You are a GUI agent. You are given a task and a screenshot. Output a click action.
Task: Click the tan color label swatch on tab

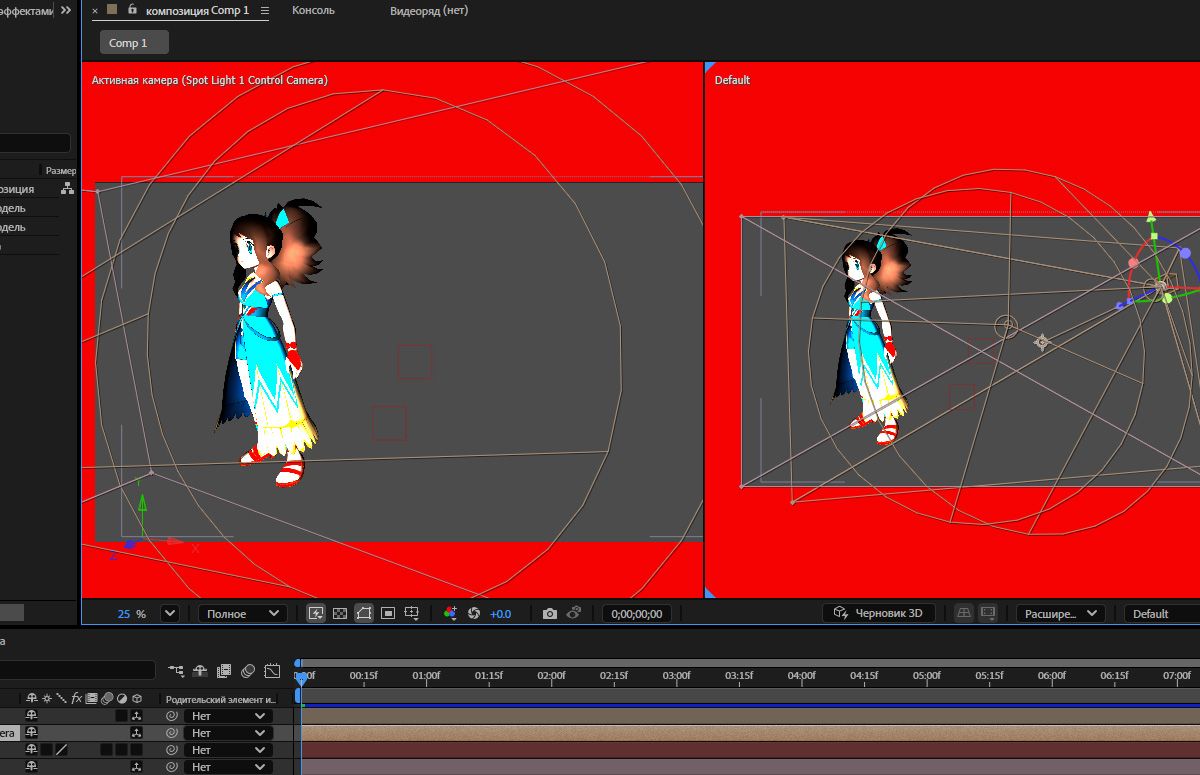[x=113, y=10]
